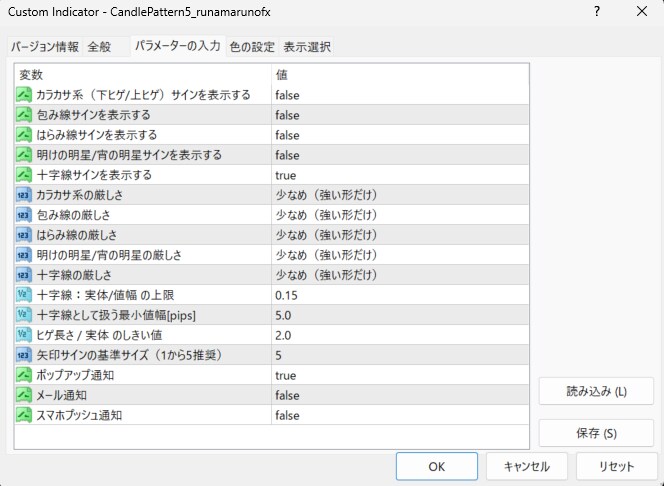The image size is (664, 486).
Task: Click the 1/2 icon beside 最小値幅[pips]
Action: [24, 315]
